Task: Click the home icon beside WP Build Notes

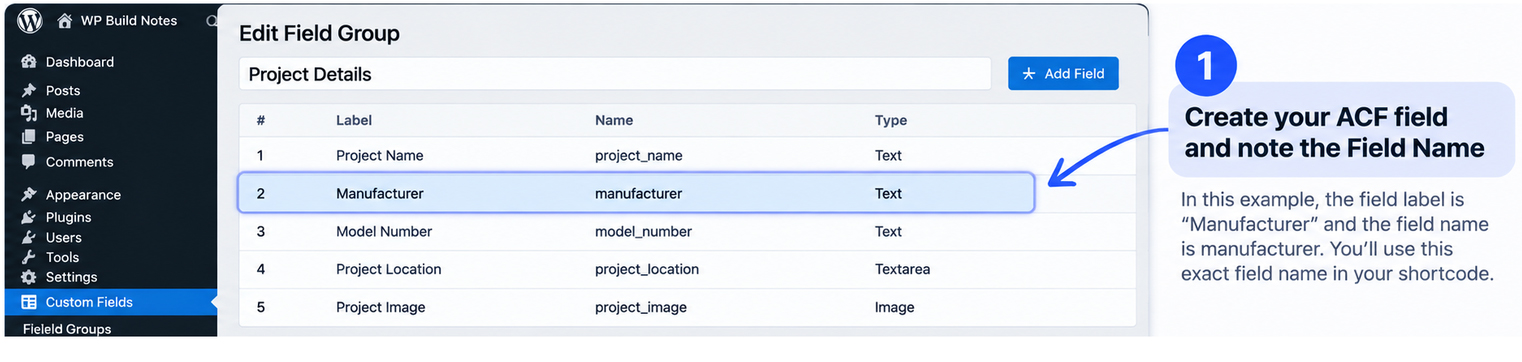Action: click(65, 20)
